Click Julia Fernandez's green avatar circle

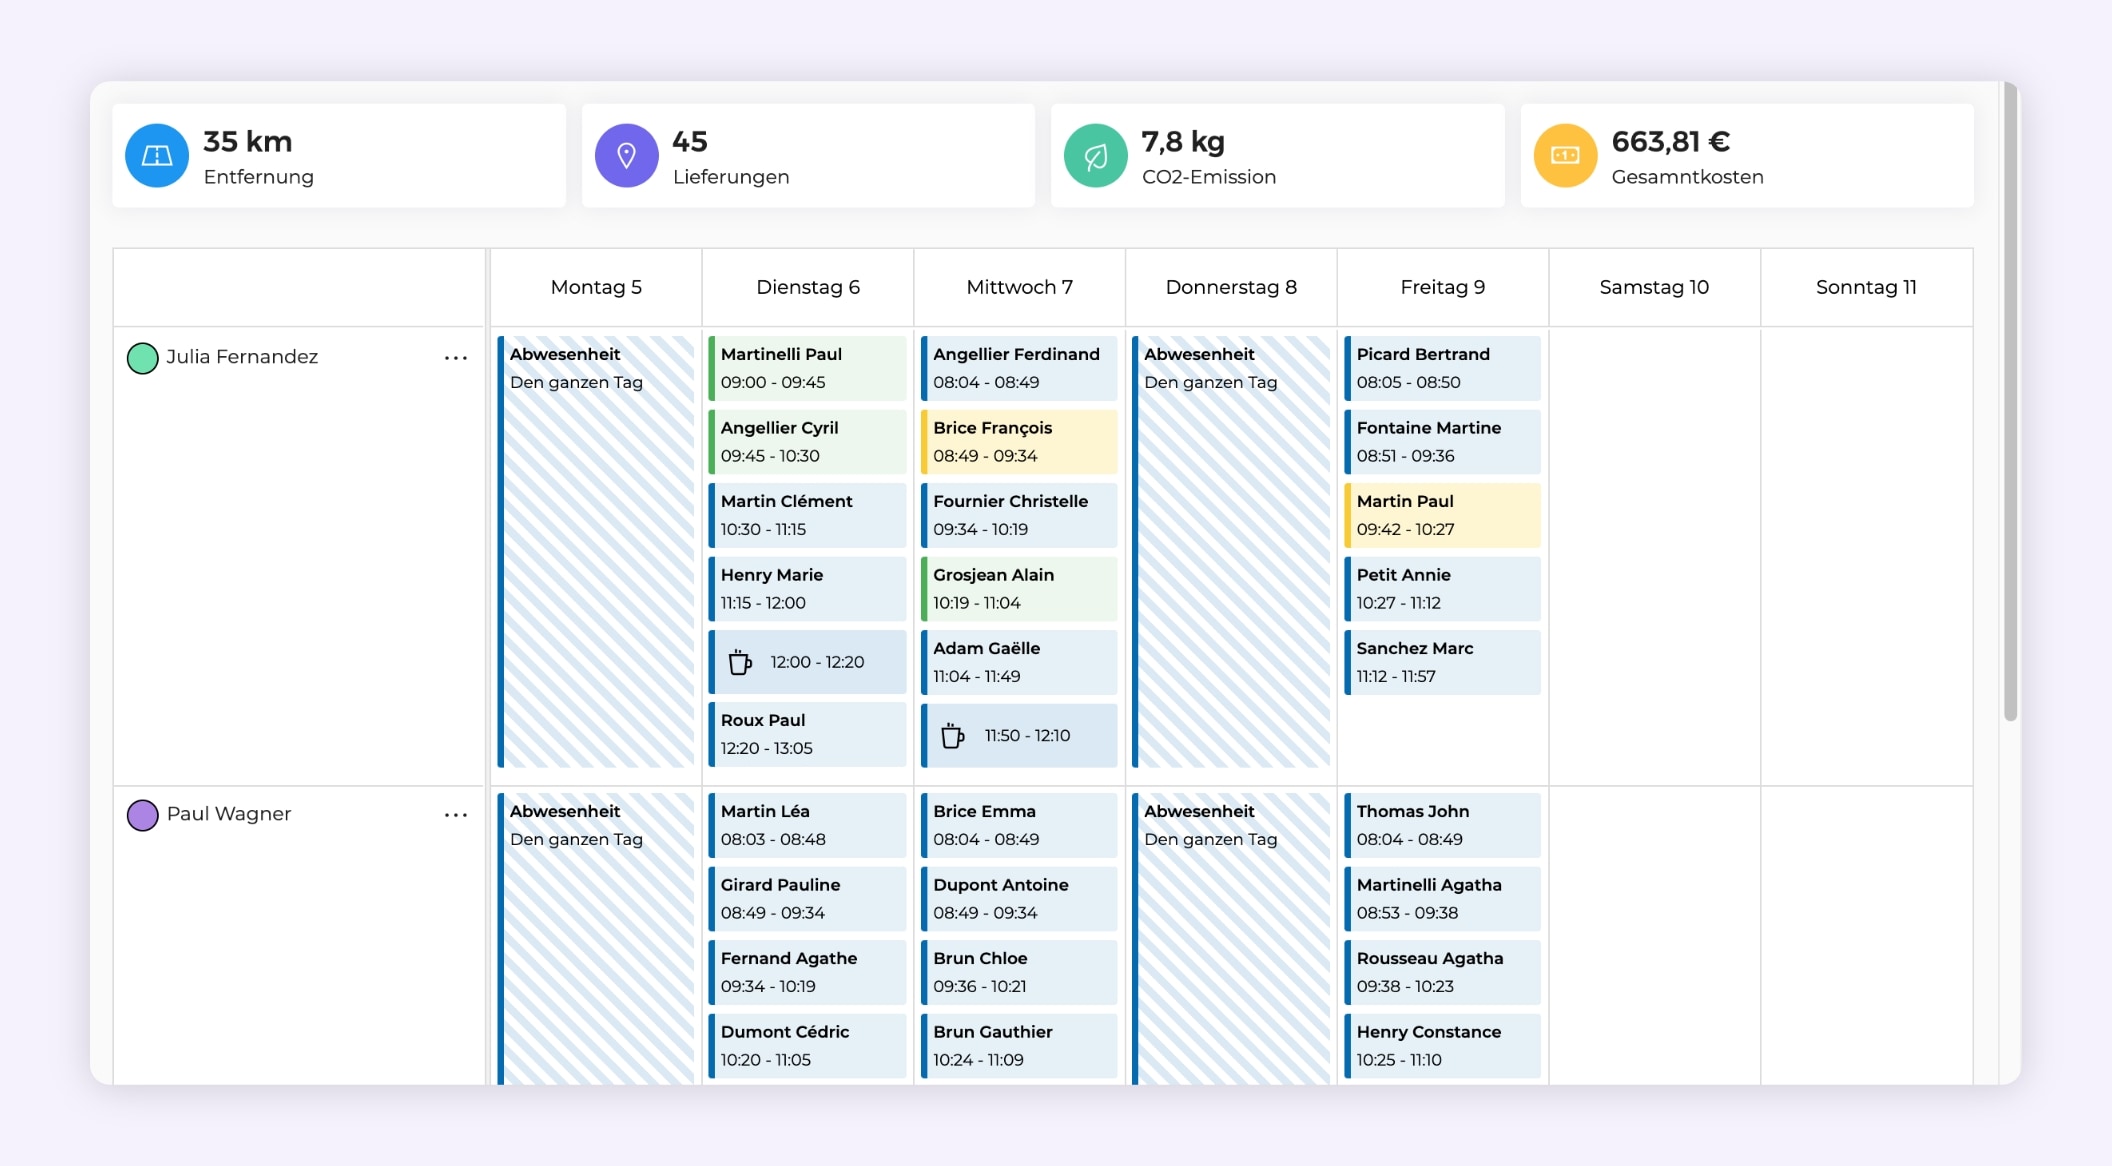coord(143,358)
